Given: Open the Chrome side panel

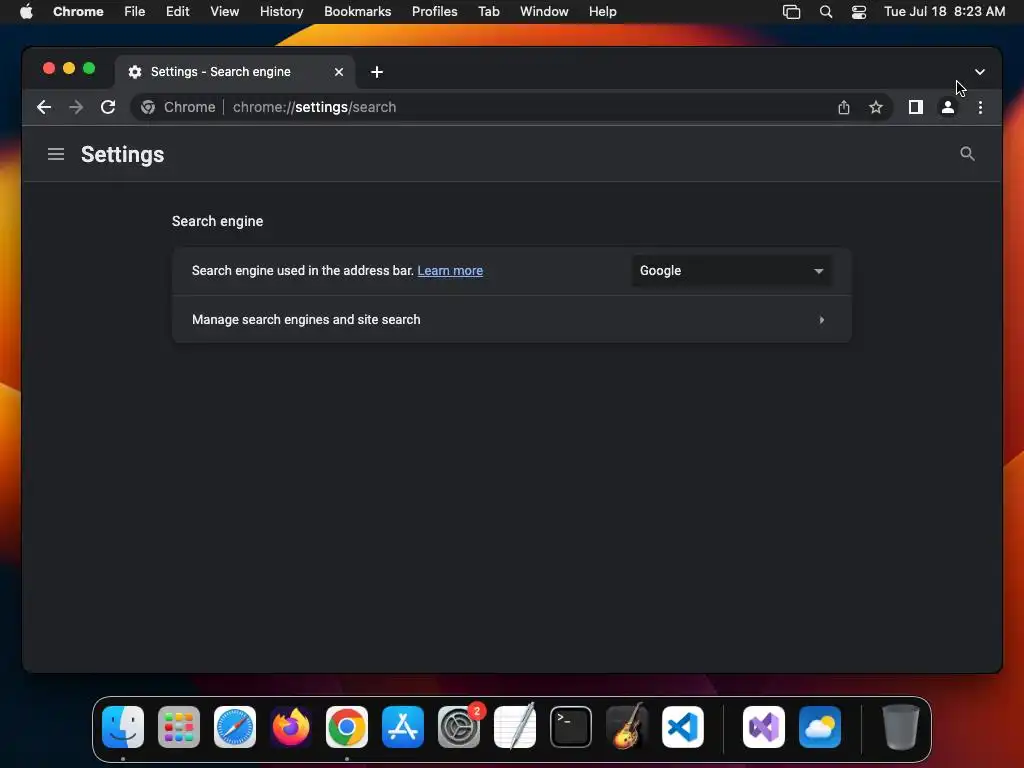Looking at the screenshot, I should pos(916,107).
